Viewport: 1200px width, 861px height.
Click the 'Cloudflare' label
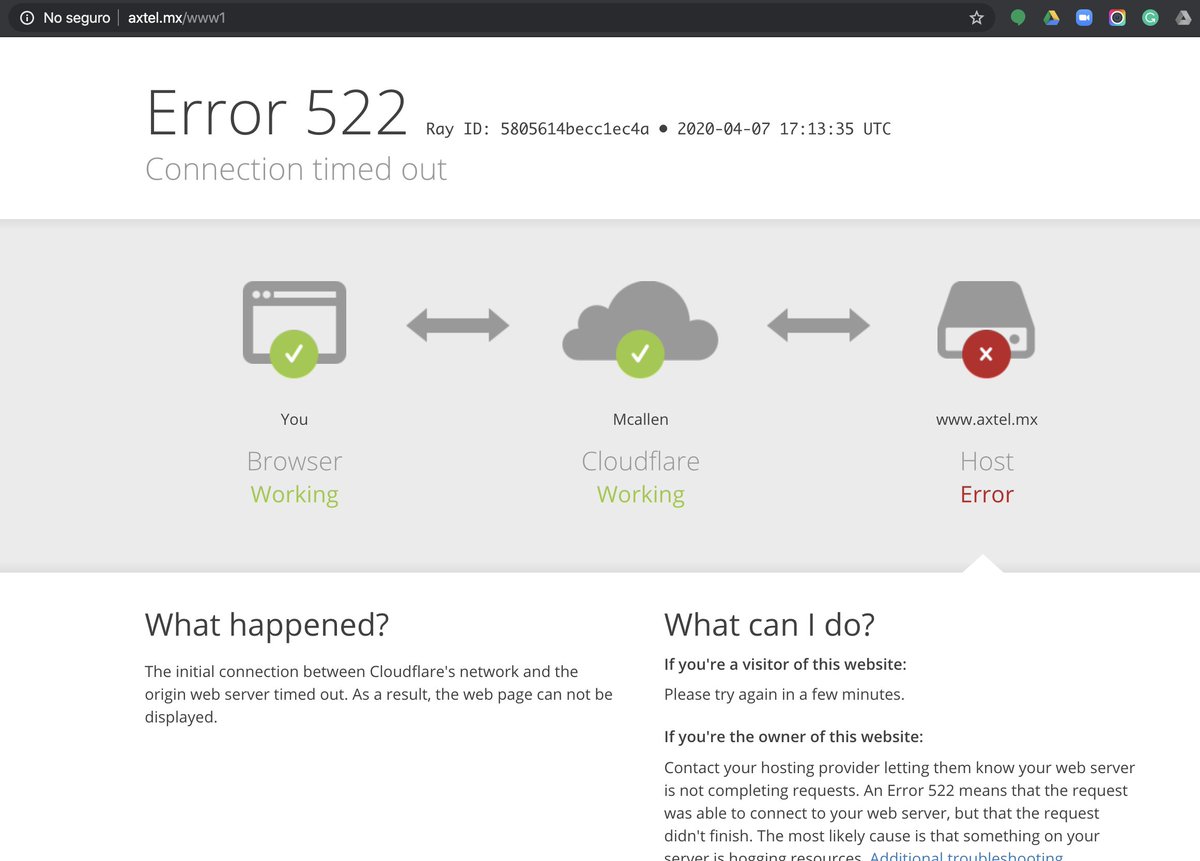pos(641,461)
